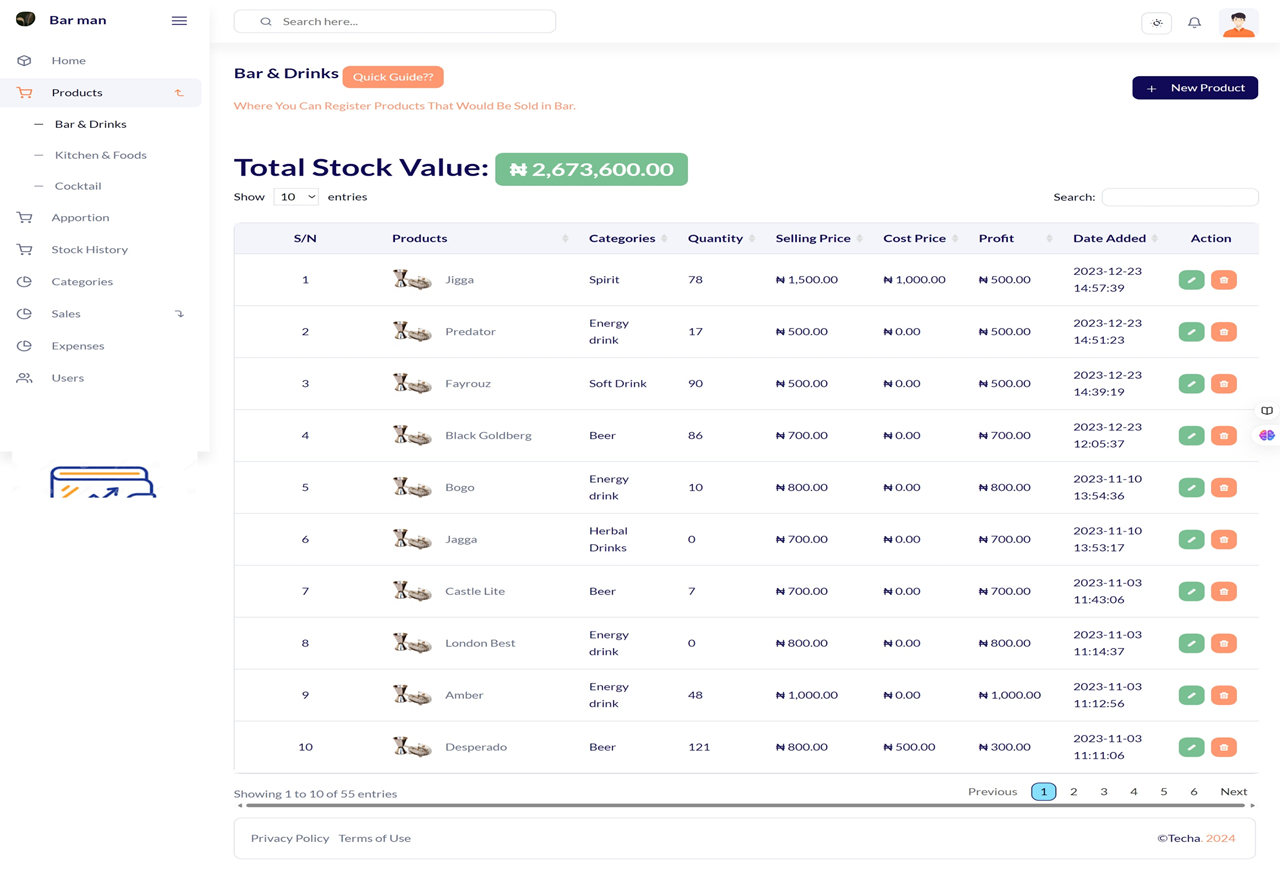Delete Desperado using the trash icon
The width and height of the screenshot is (1280, 876).
(x=1224, y=747)
